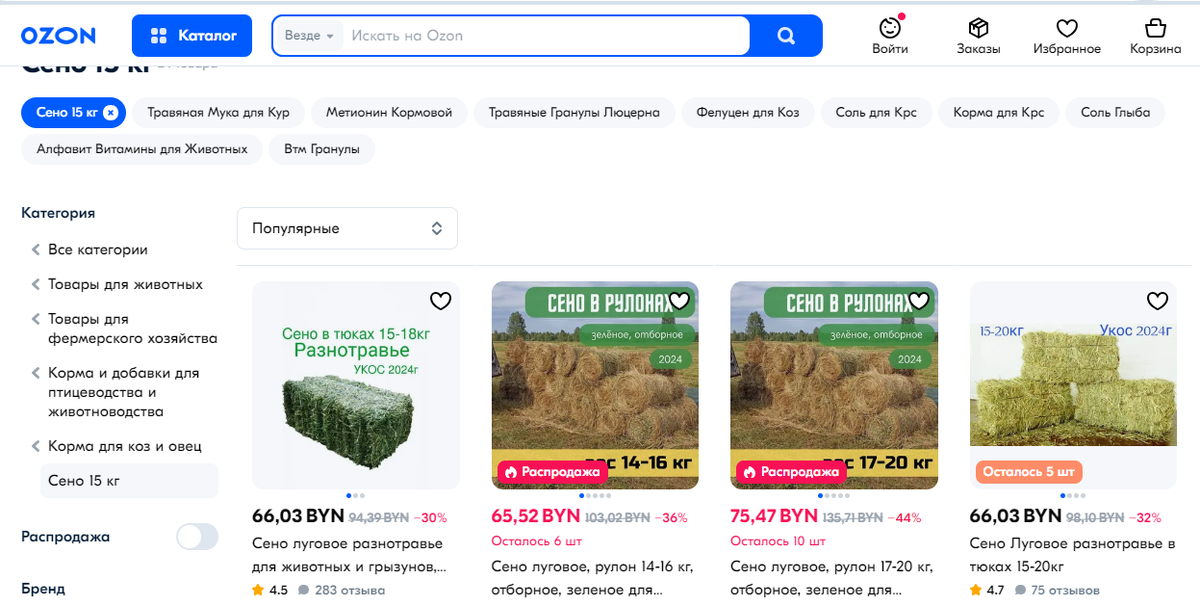Remove the Сено 15 кг filter chip
Image resolution: width=1200 pixels, height=606 pixels.
pos(110,112)
